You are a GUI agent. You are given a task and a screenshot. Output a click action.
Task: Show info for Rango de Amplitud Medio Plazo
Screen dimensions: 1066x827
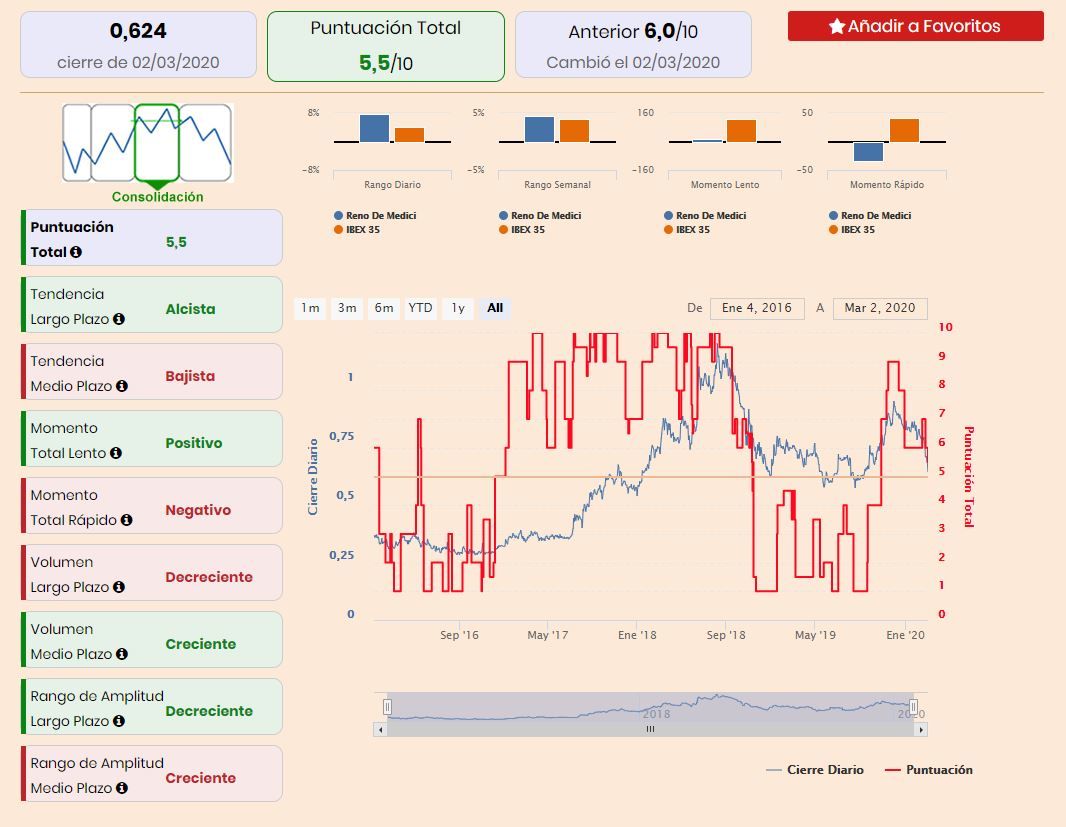click(122, 789)
